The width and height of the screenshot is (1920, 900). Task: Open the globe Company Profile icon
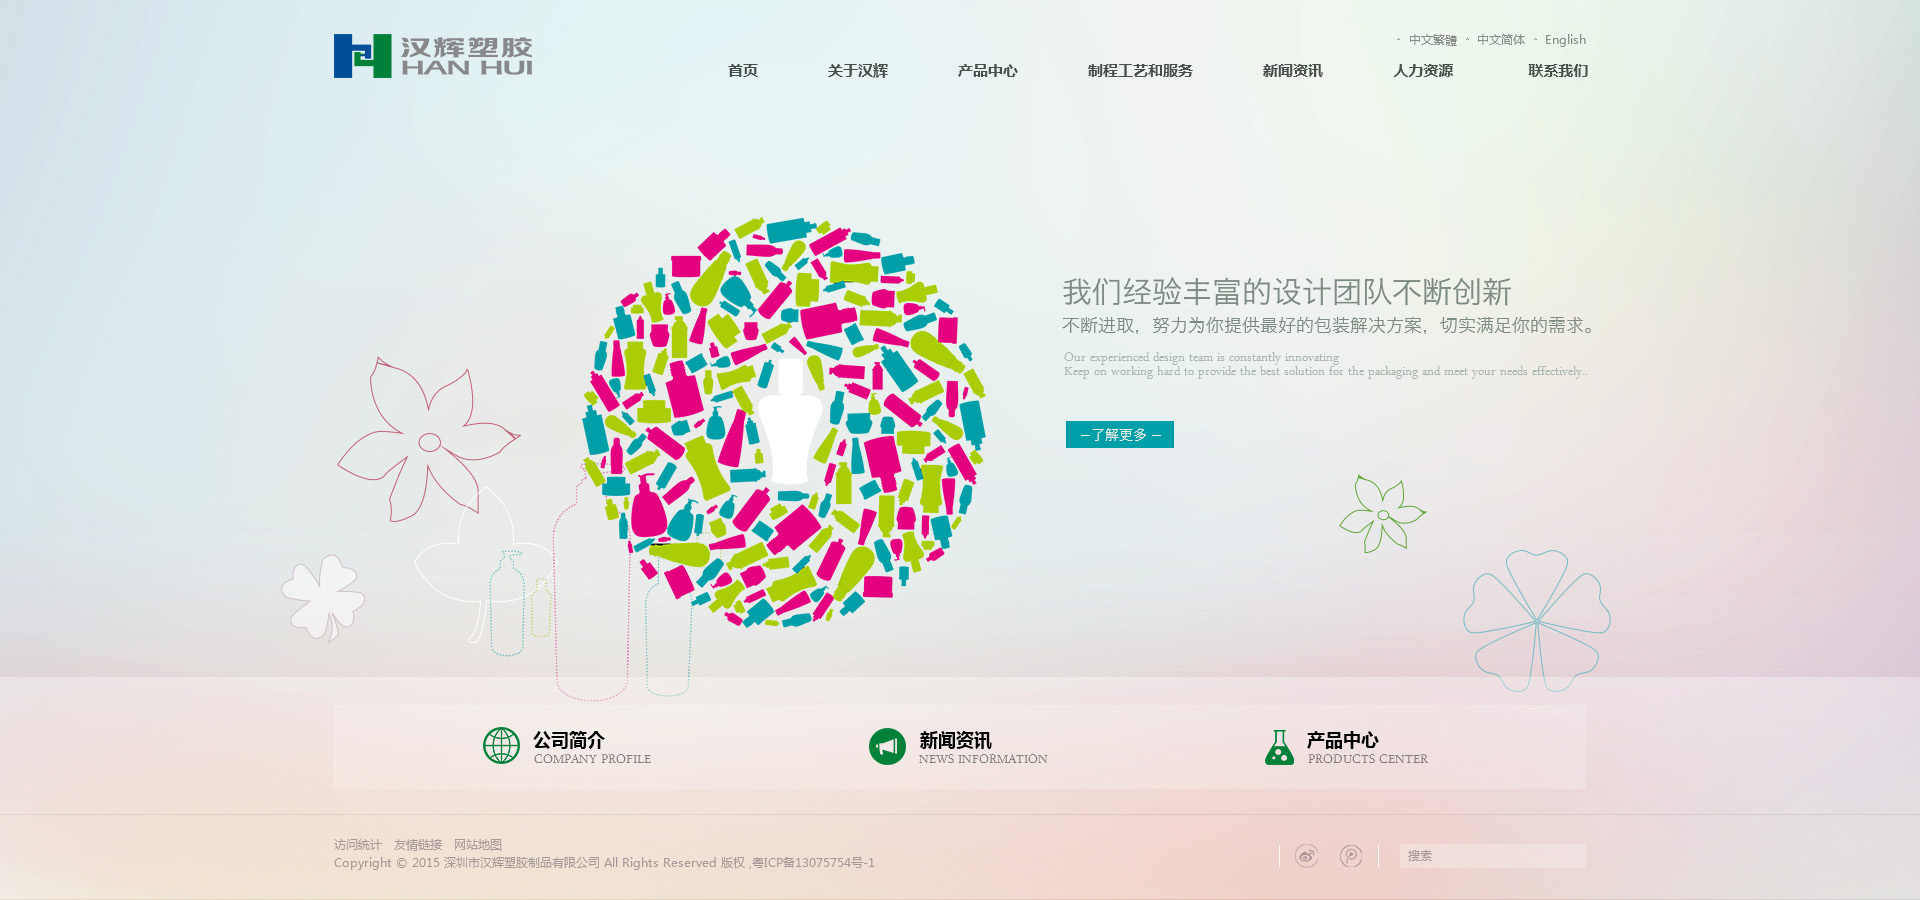(x=501, y=746)
